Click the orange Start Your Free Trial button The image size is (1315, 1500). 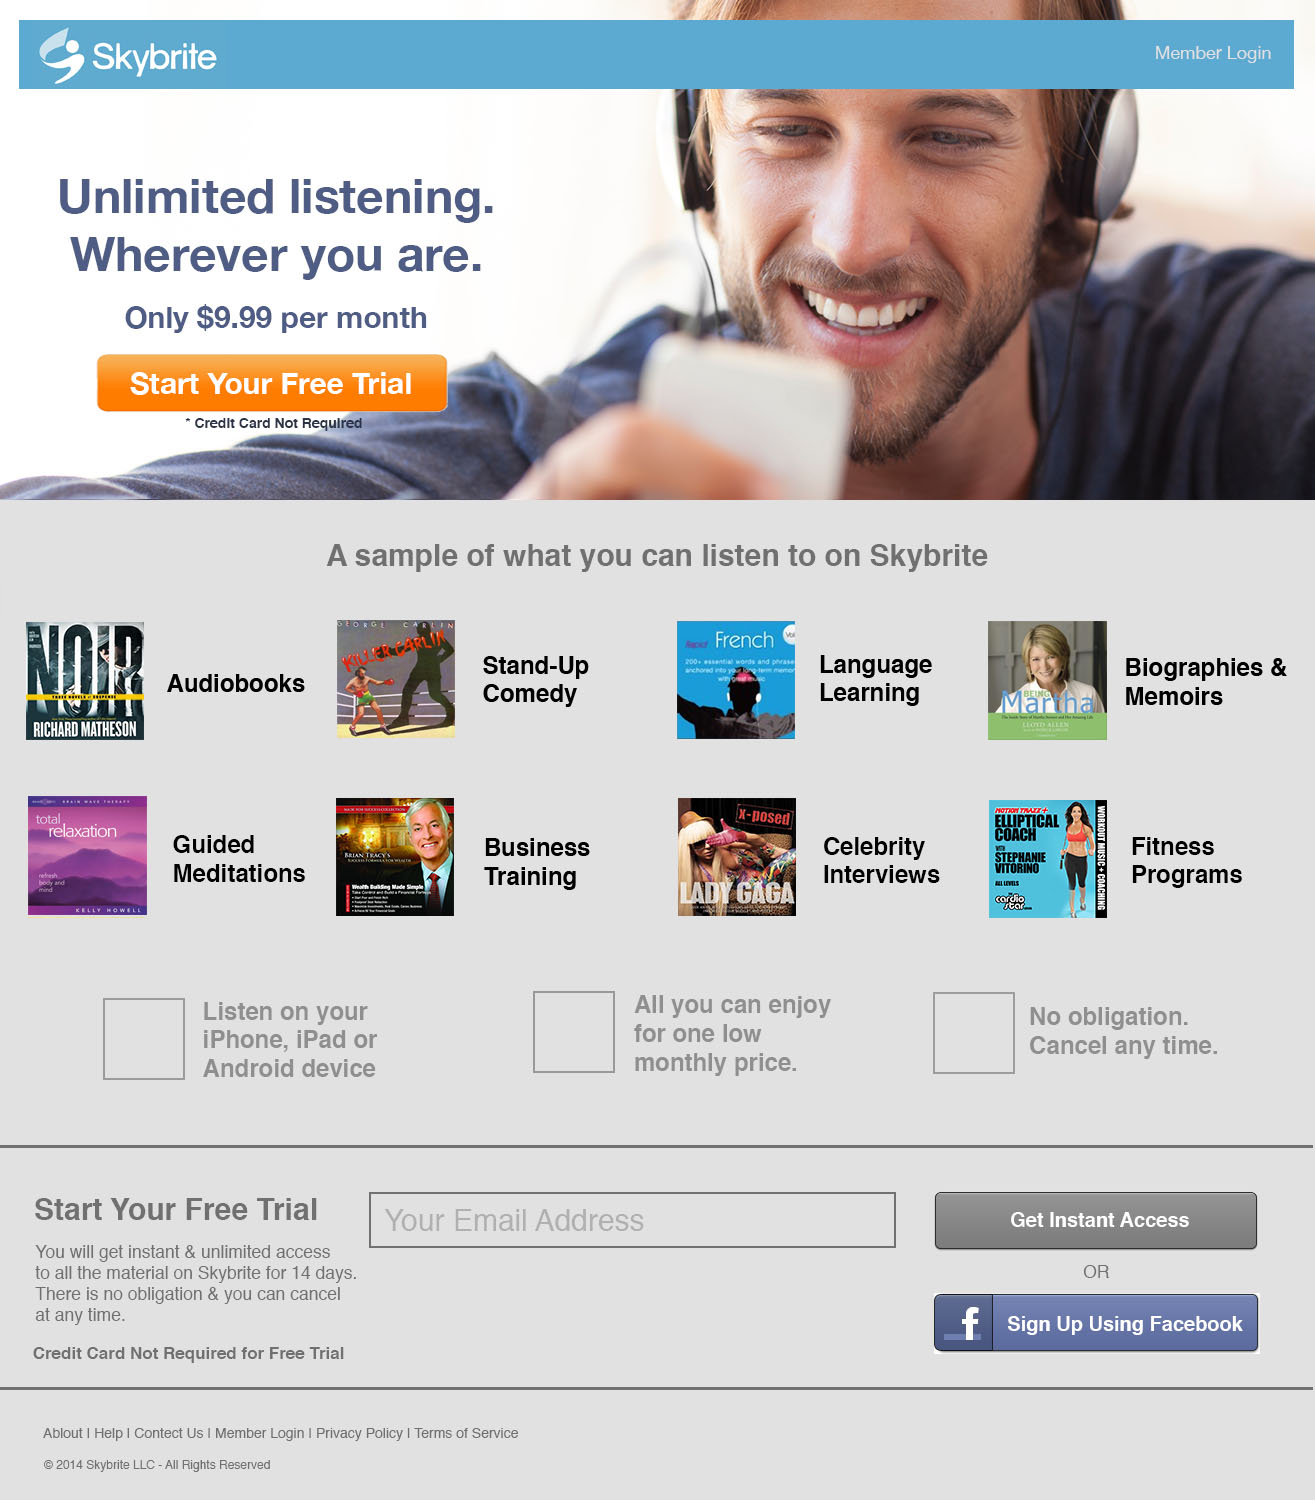[272, 383]
